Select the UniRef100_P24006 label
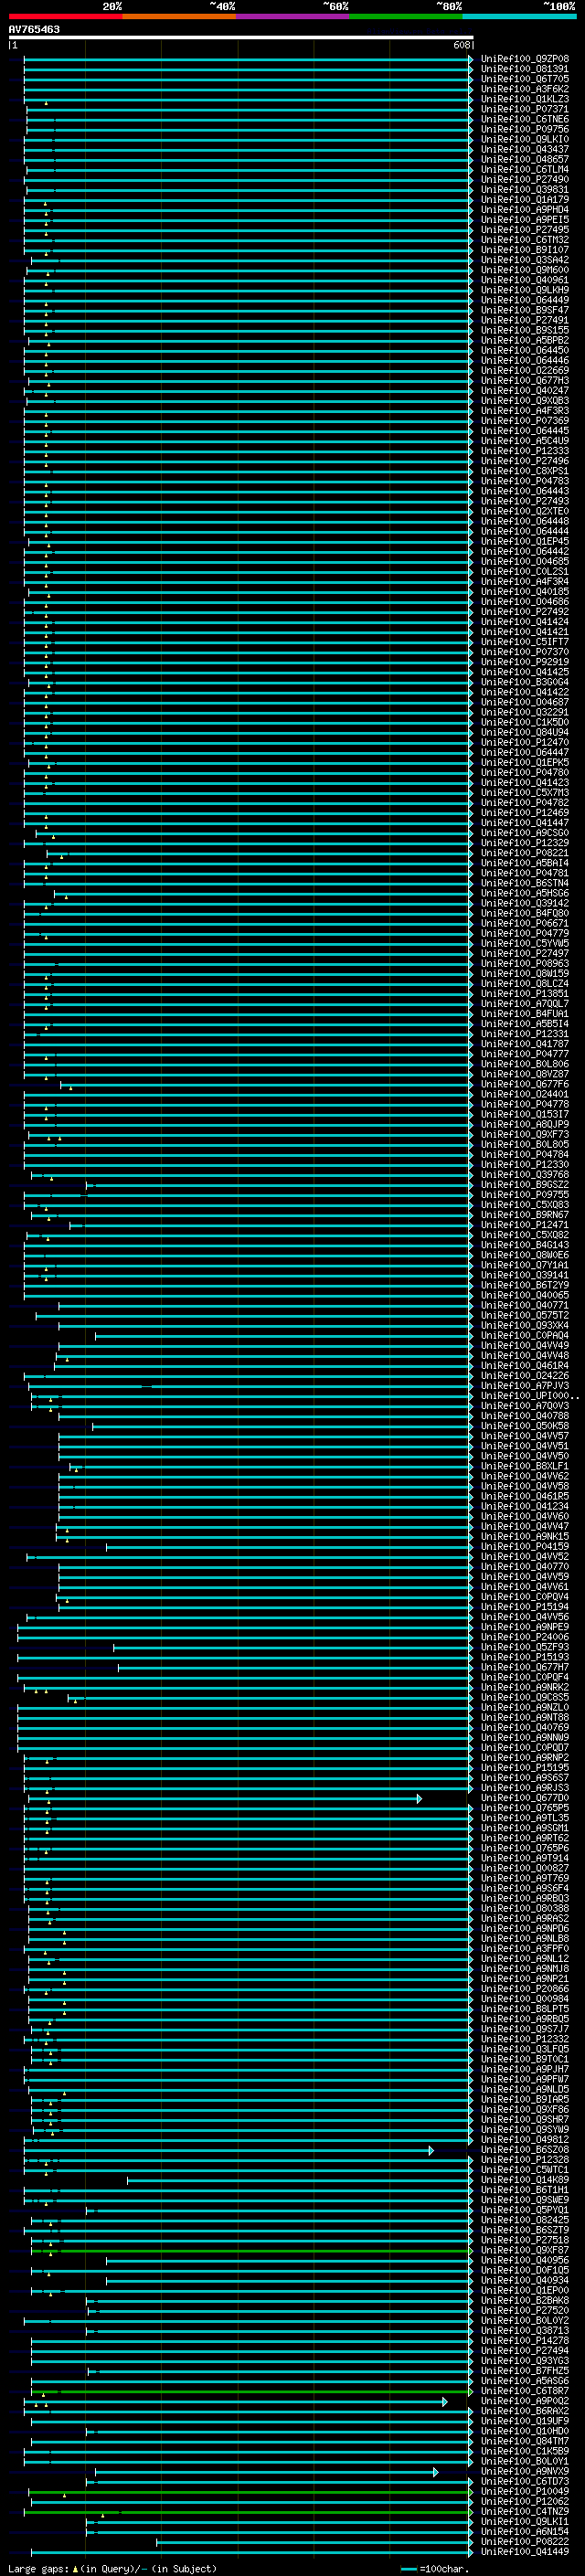The height and width of the screenshot is (2576, 585). 524,1637
